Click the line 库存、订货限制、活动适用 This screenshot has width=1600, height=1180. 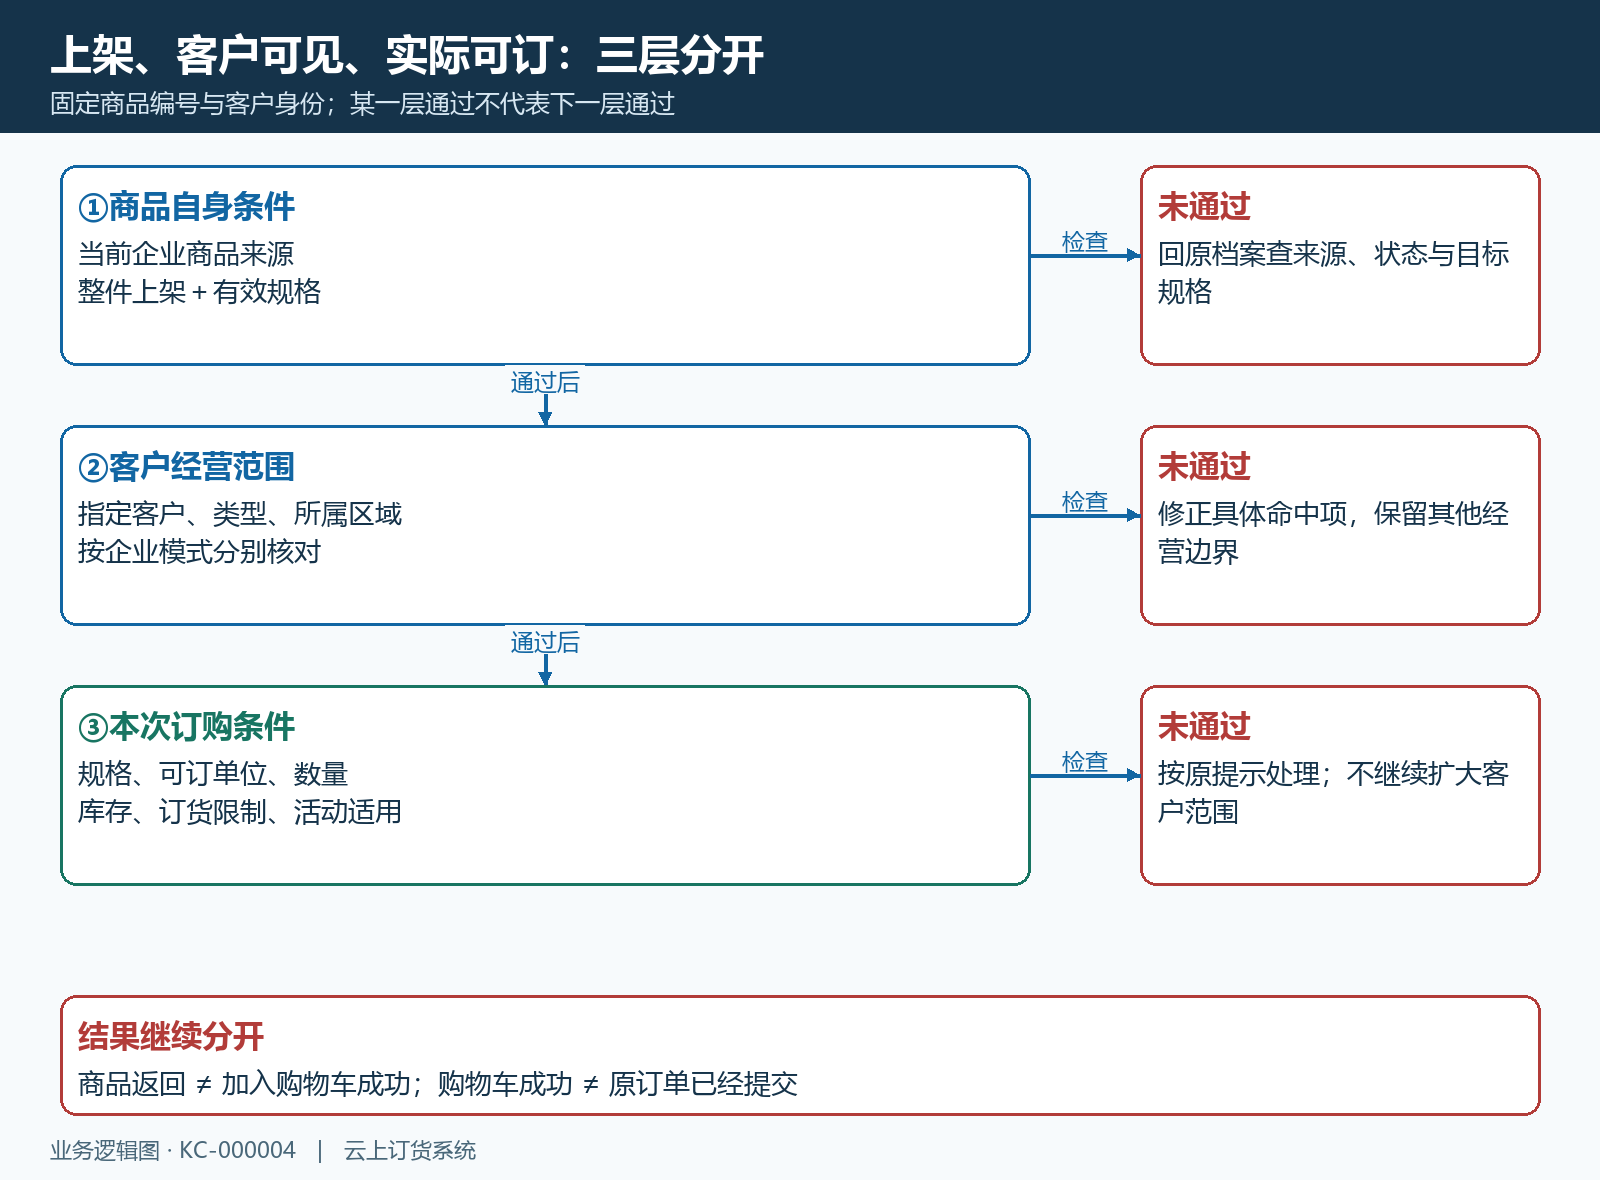pos(240,812)
